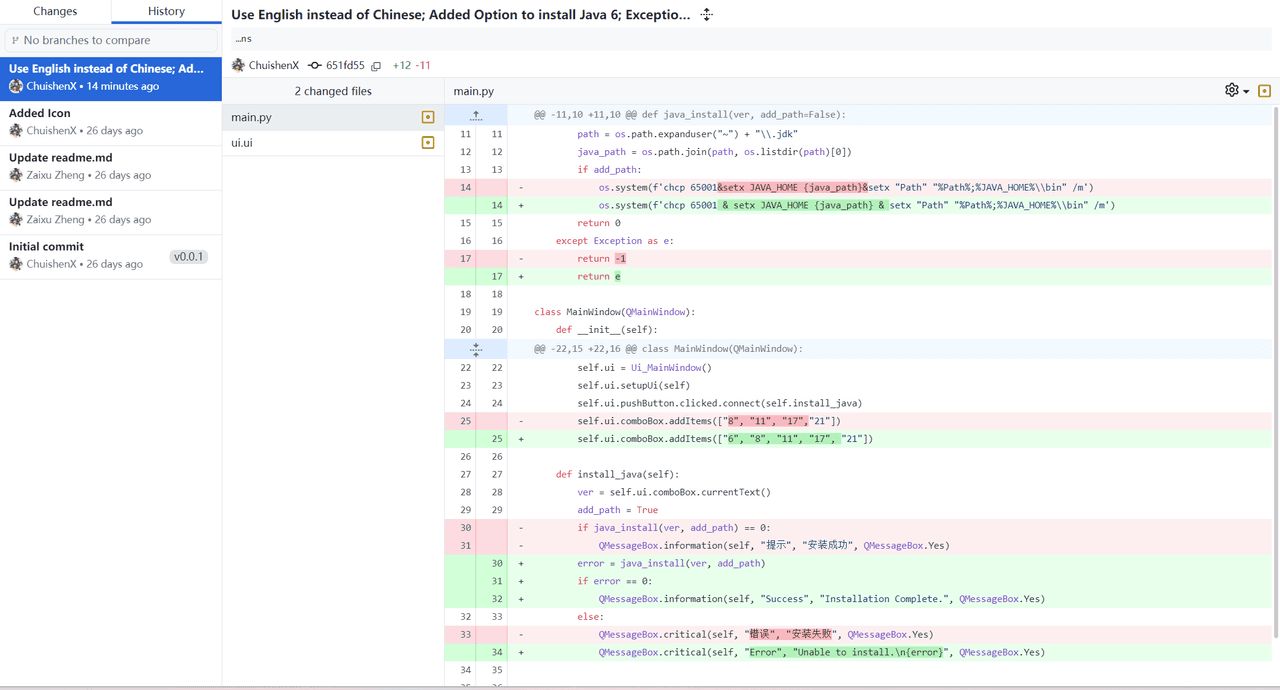Image resolution: width=1280 pixels, height=690 pixels.
Task: Click the modified status icon beside ui.ui
Action: click(x=428, y=143)
